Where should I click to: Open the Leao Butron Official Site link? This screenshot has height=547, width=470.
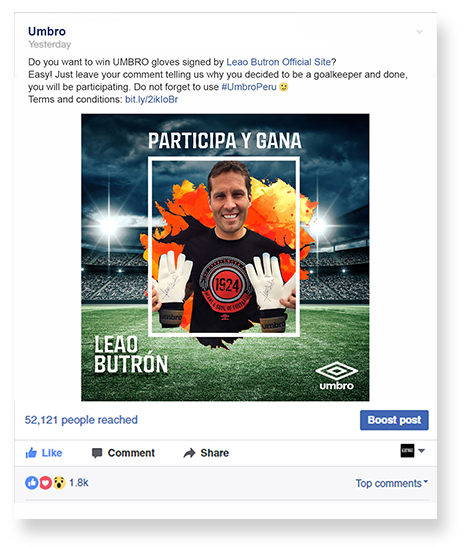coord(278,62)
